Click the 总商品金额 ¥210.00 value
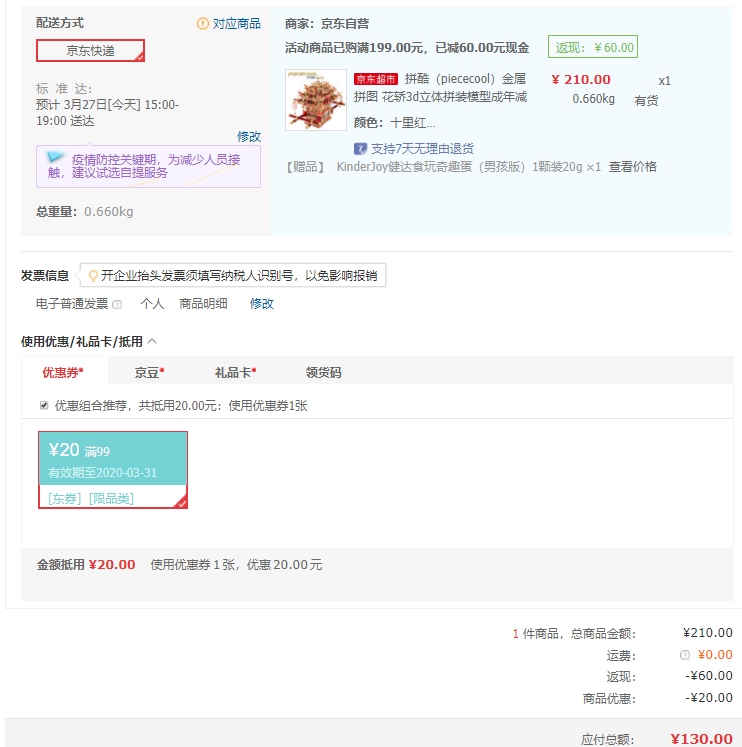This screenshot has height=747, width=742. point(708,633)
